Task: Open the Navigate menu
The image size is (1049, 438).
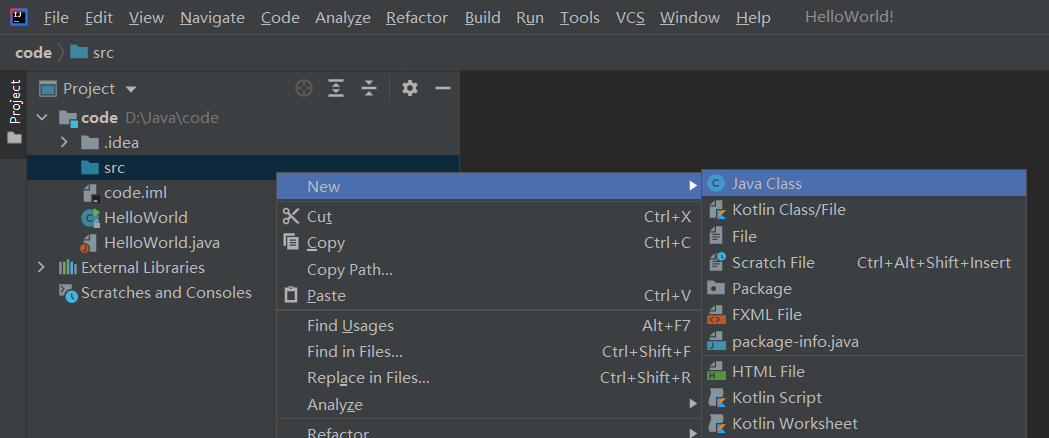Action: tap(212, 17)
